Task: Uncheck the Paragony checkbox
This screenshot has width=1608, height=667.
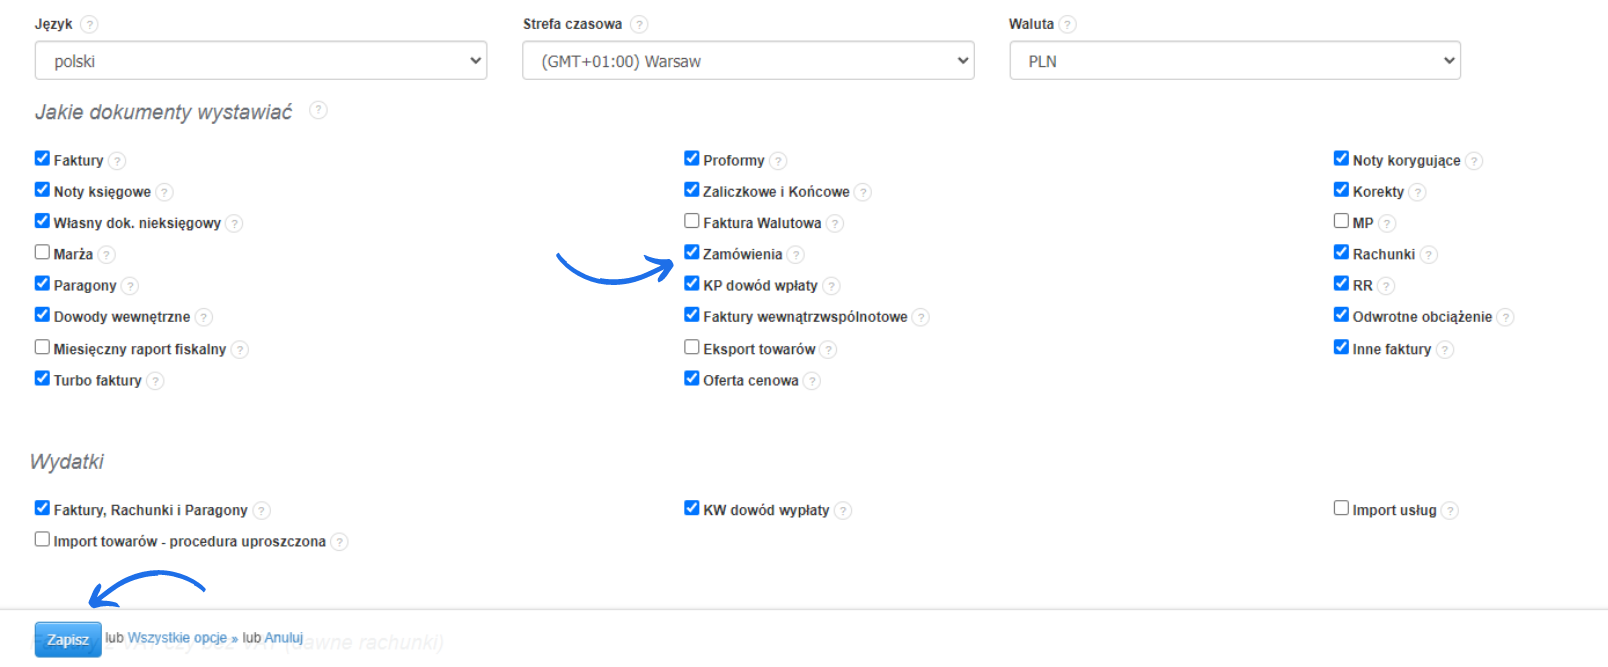Action: click(42, 284)
